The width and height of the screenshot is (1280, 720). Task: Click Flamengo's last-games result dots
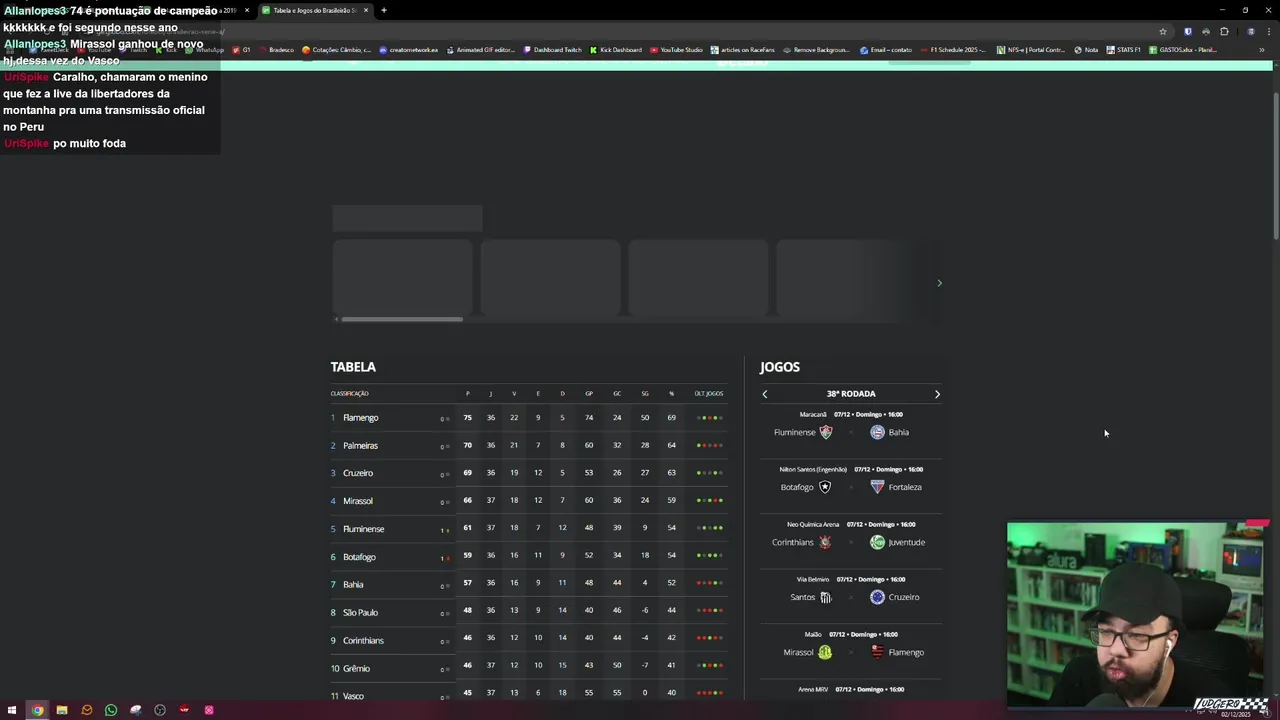coord(709,418)
